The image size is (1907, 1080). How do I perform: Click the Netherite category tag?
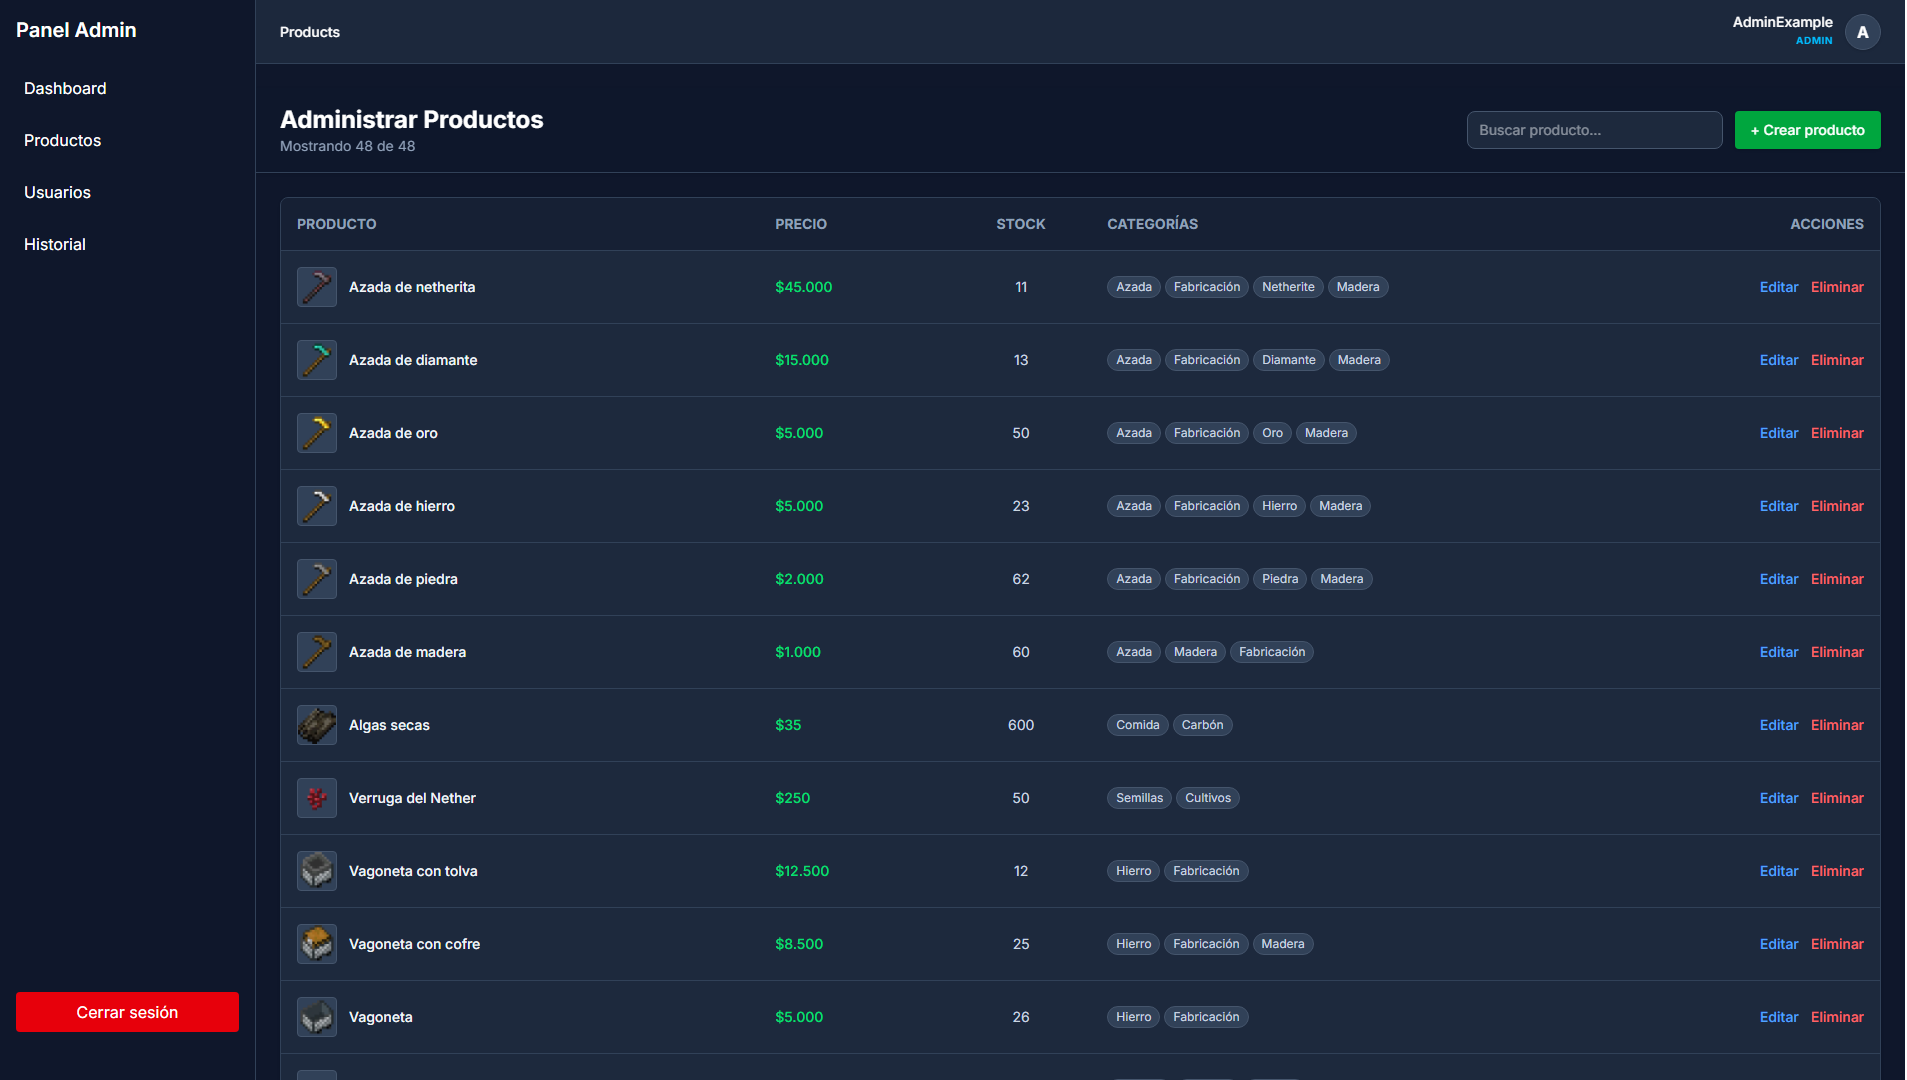pyautogui.click(x=1288, y=287)
